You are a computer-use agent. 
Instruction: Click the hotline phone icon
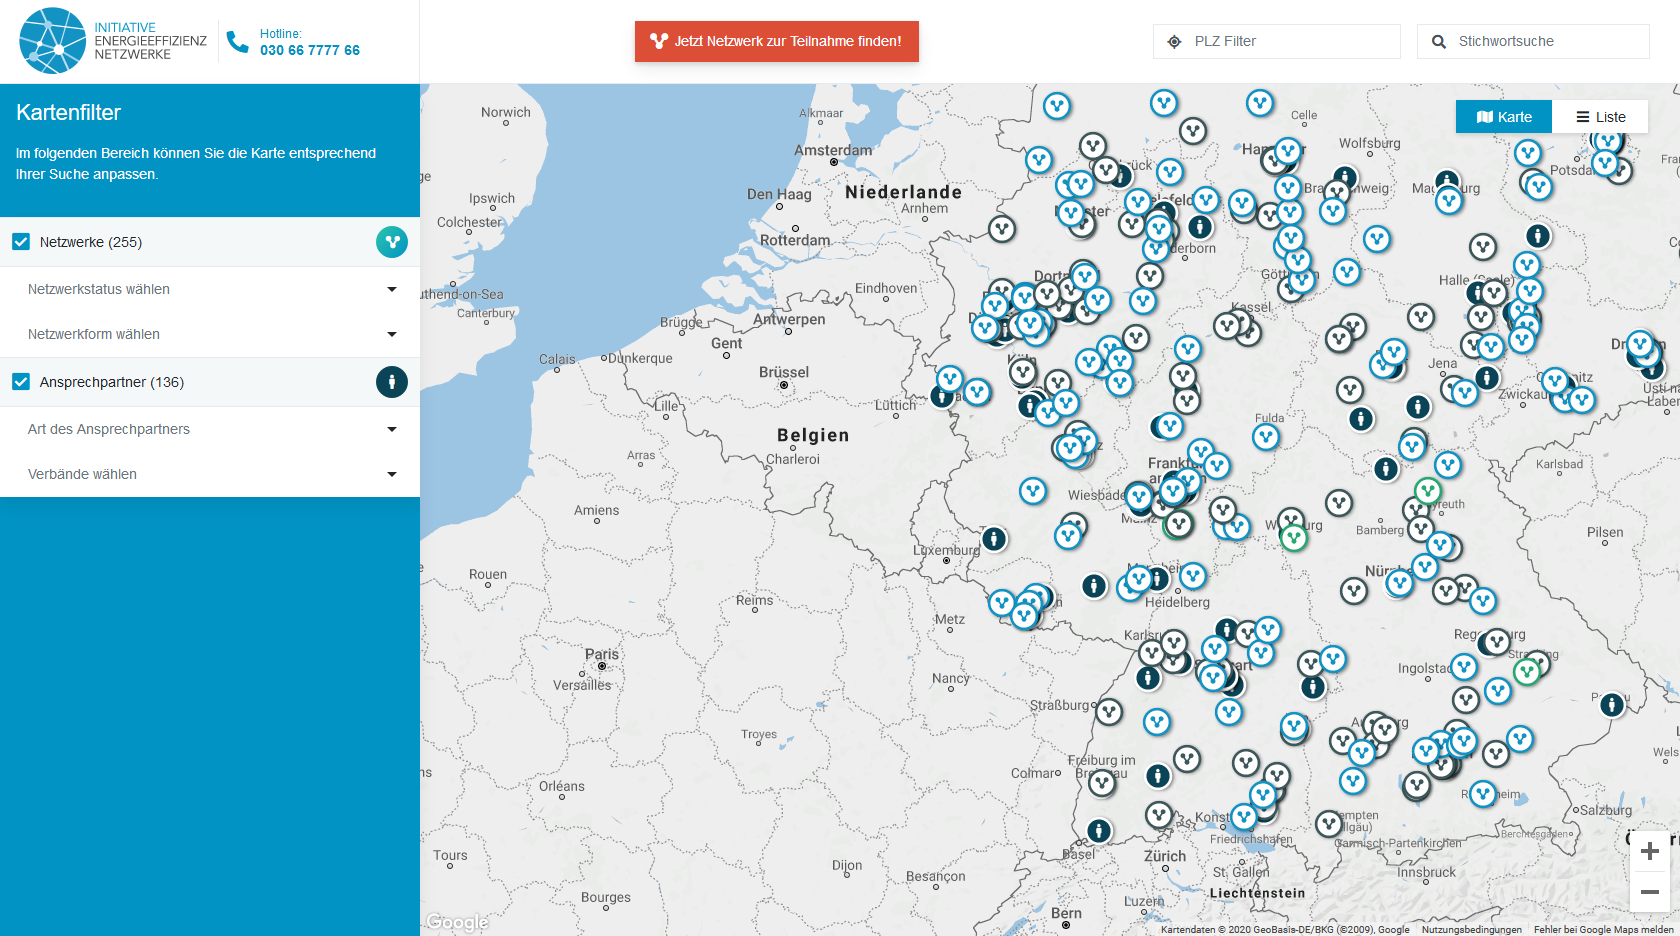[x=237, y=42]
